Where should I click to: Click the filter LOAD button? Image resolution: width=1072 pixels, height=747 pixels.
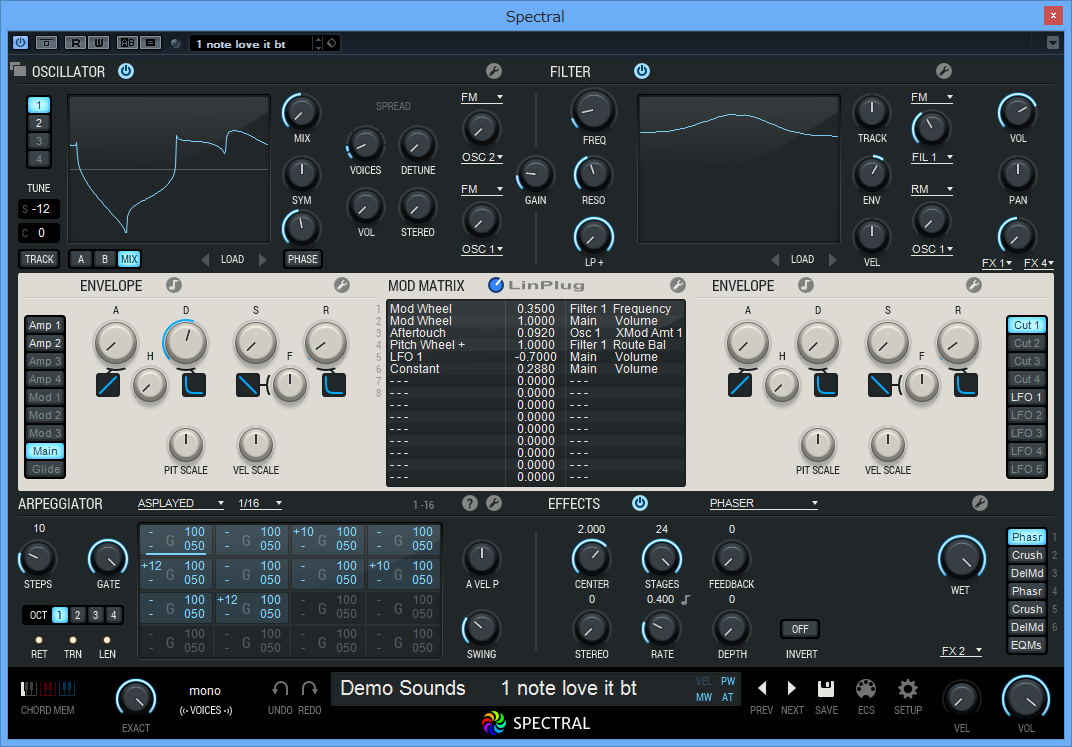(x=803, y=260)
